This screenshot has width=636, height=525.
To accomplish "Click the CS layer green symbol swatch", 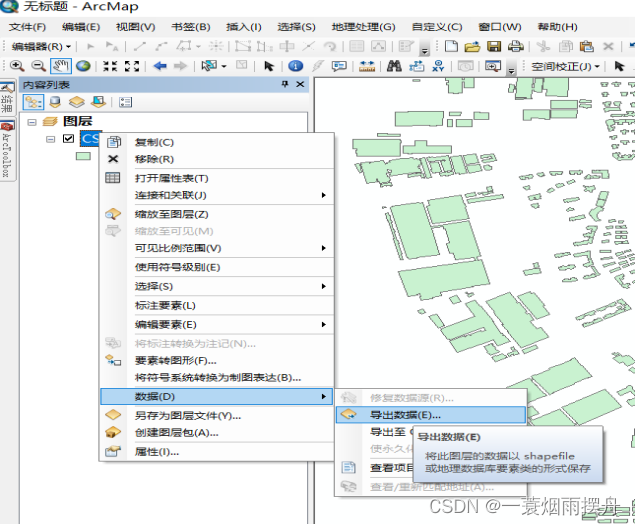I will pos(83,156).
